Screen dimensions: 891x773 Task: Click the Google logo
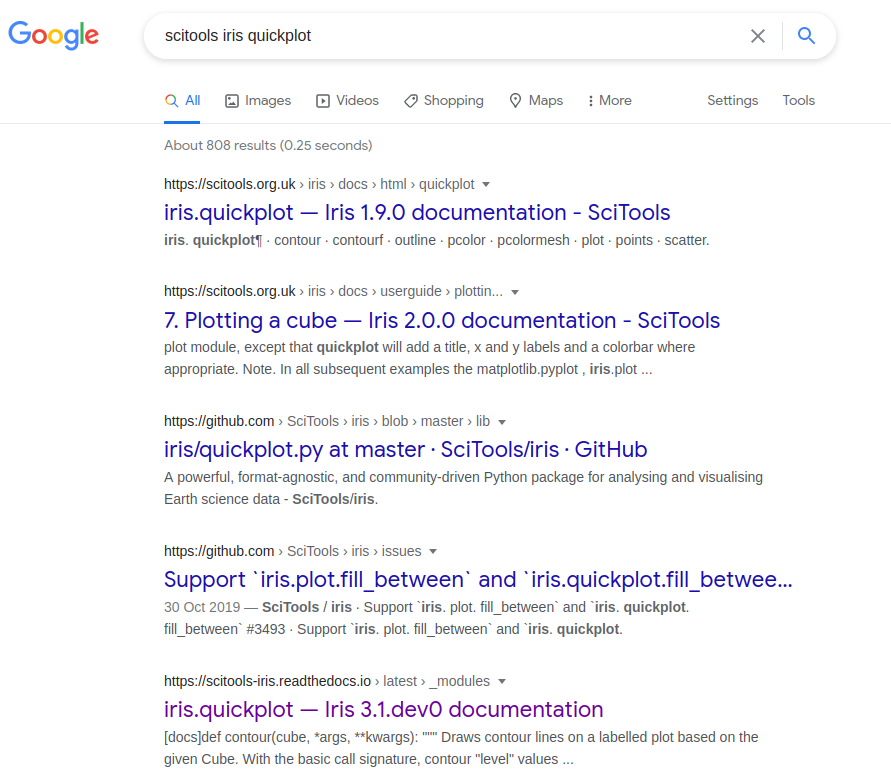[53, 36]
